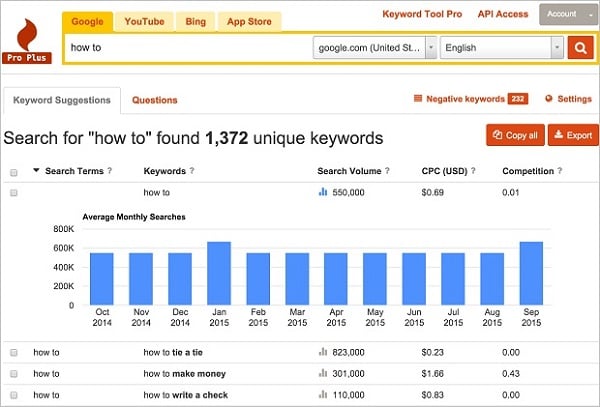Click the Negative keywords list icon
Screen dimensions: 600x407
pyautogui.click(x=418, y=99)
